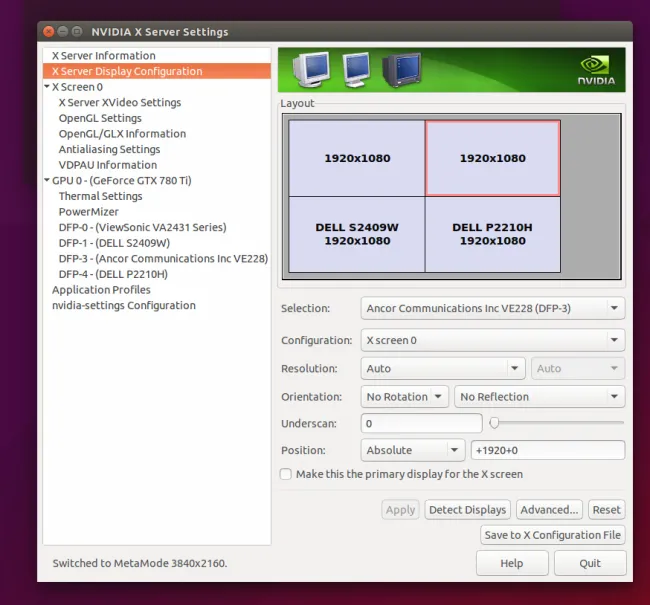Collapse the X Screen 0 tree node
This screenshot has height=605, width=650.
coord(47,87)
